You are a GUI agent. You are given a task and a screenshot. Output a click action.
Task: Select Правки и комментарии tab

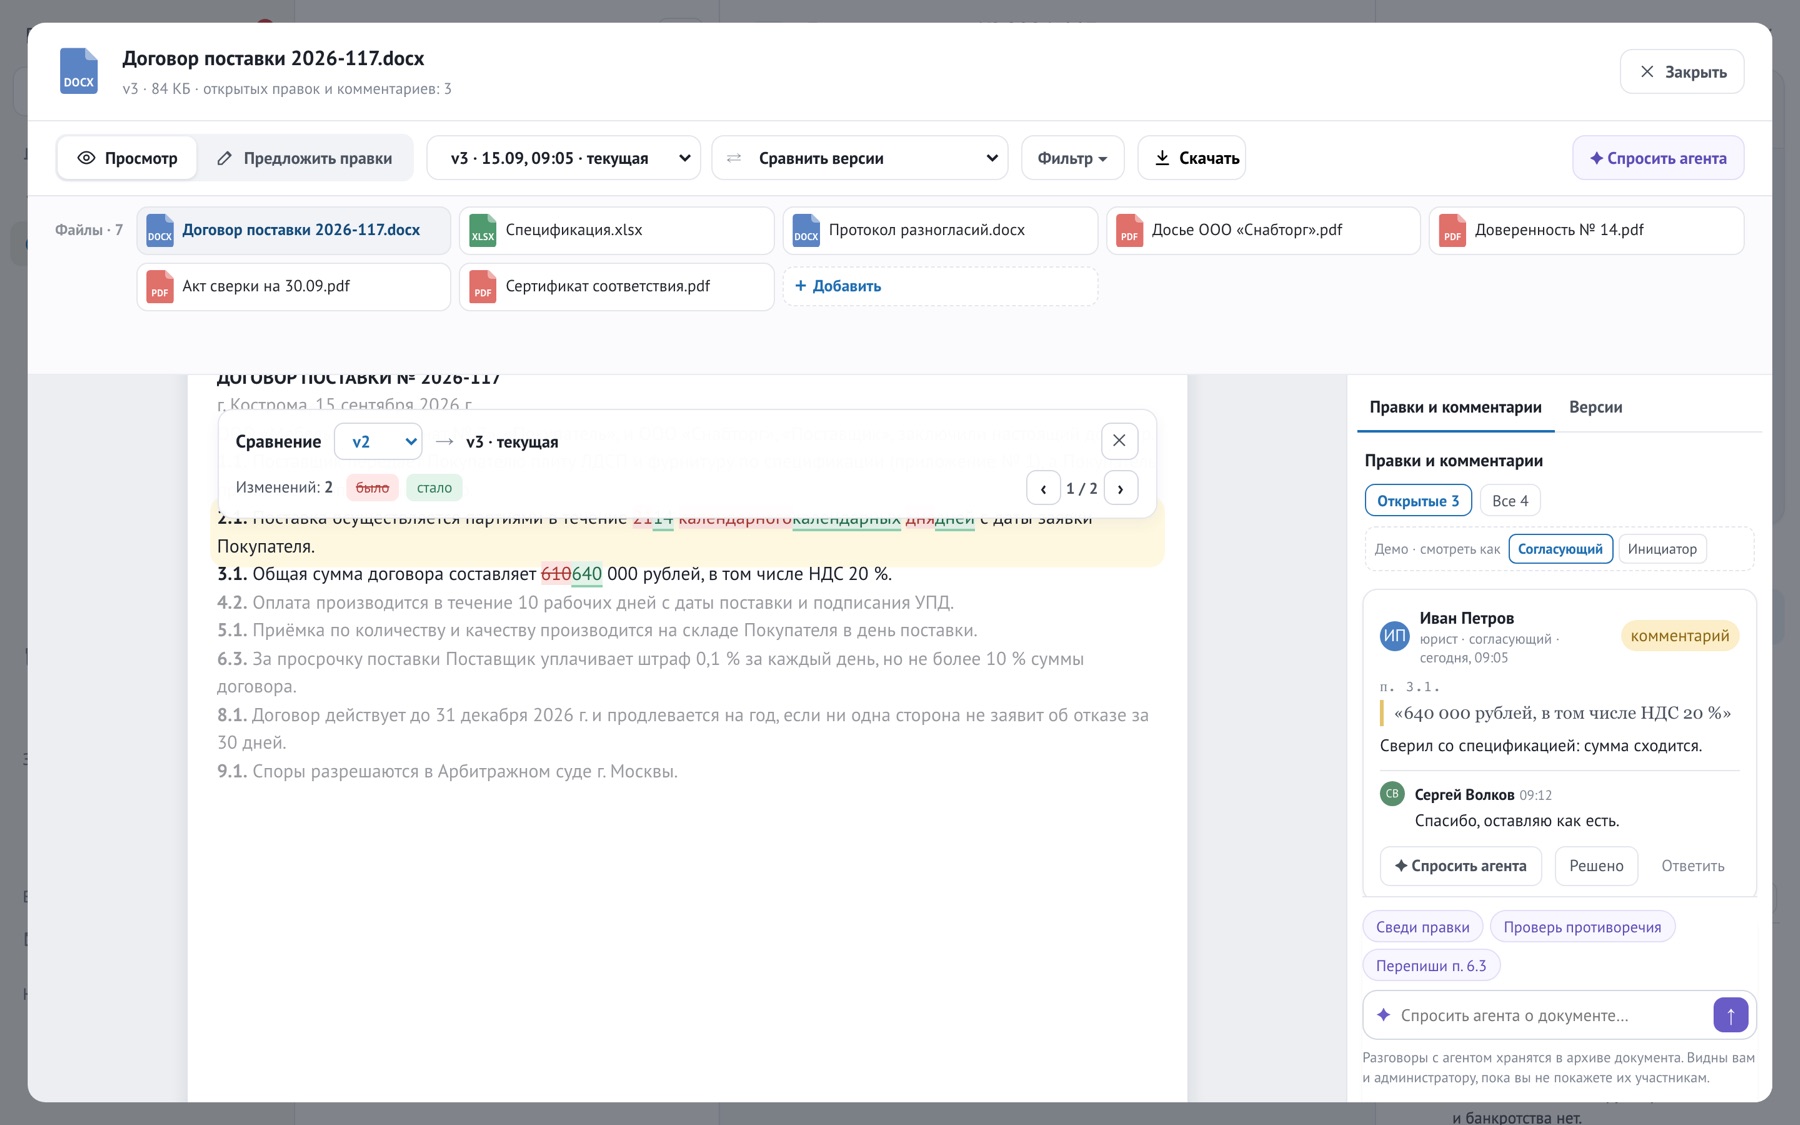(1455, 407)
